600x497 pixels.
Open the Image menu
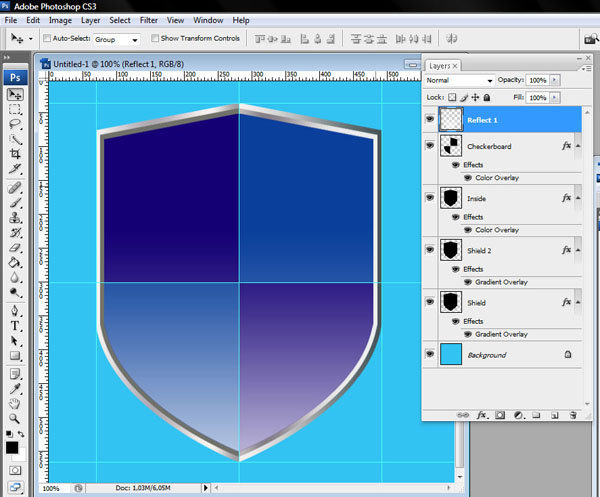tap(60, 20)
